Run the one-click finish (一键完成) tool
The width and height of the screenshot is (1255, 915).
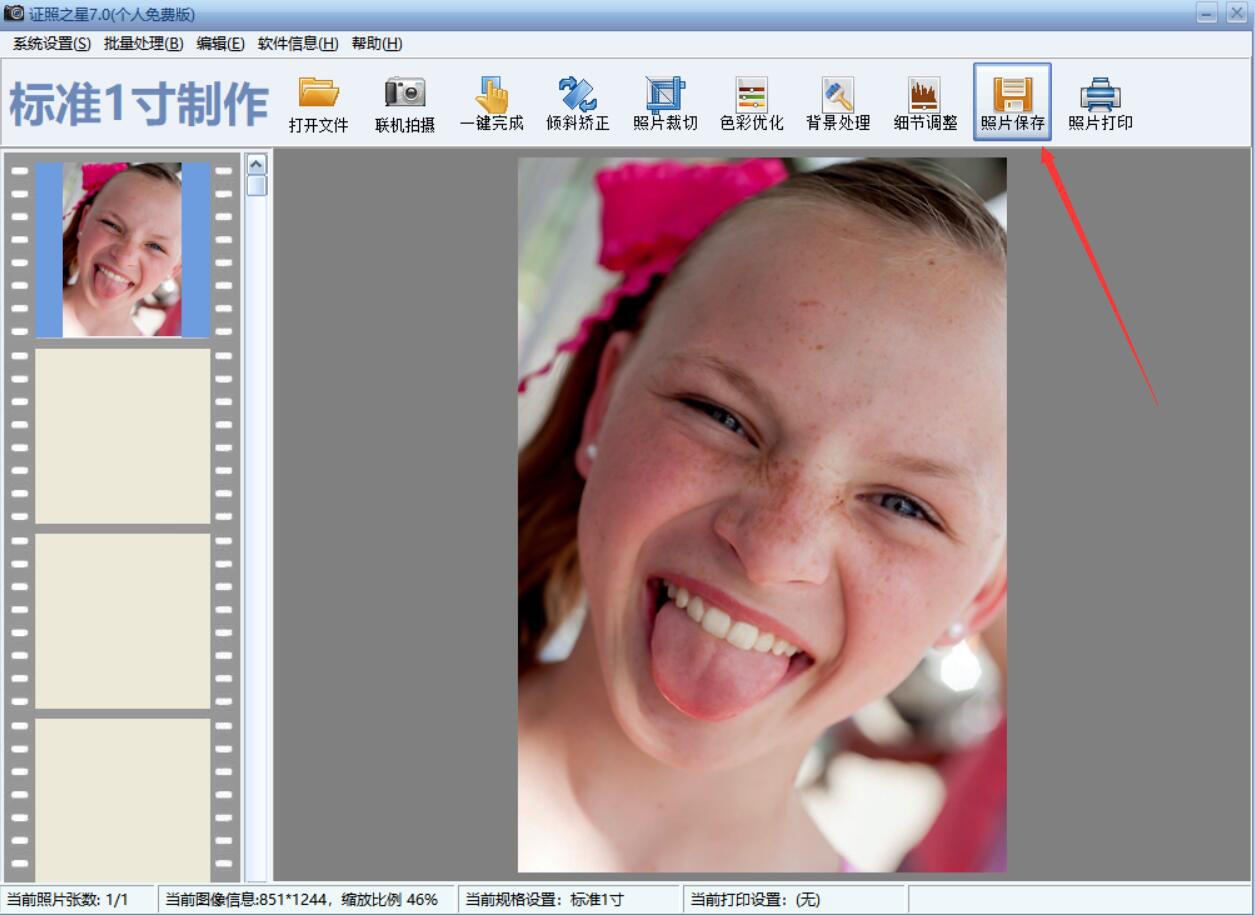point(491,94)
